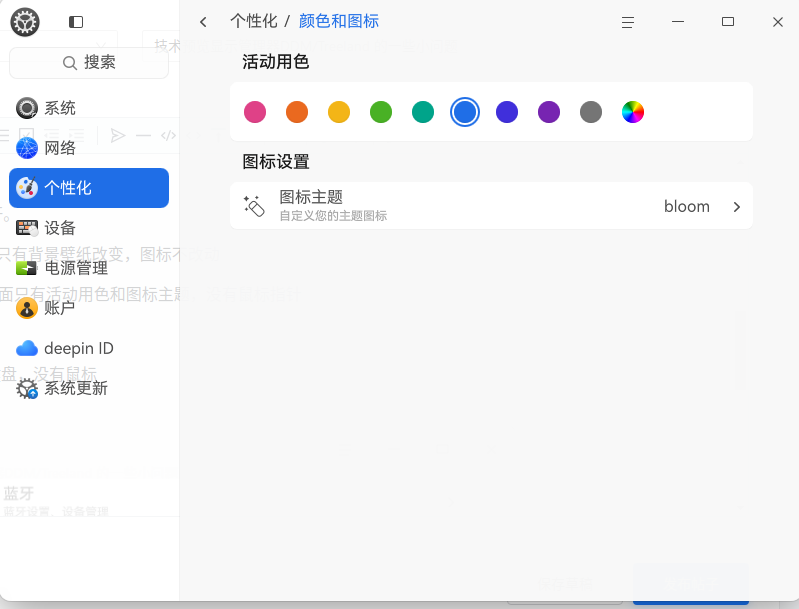
Task: Open the 图标主题 row
Action: point(491,206)
